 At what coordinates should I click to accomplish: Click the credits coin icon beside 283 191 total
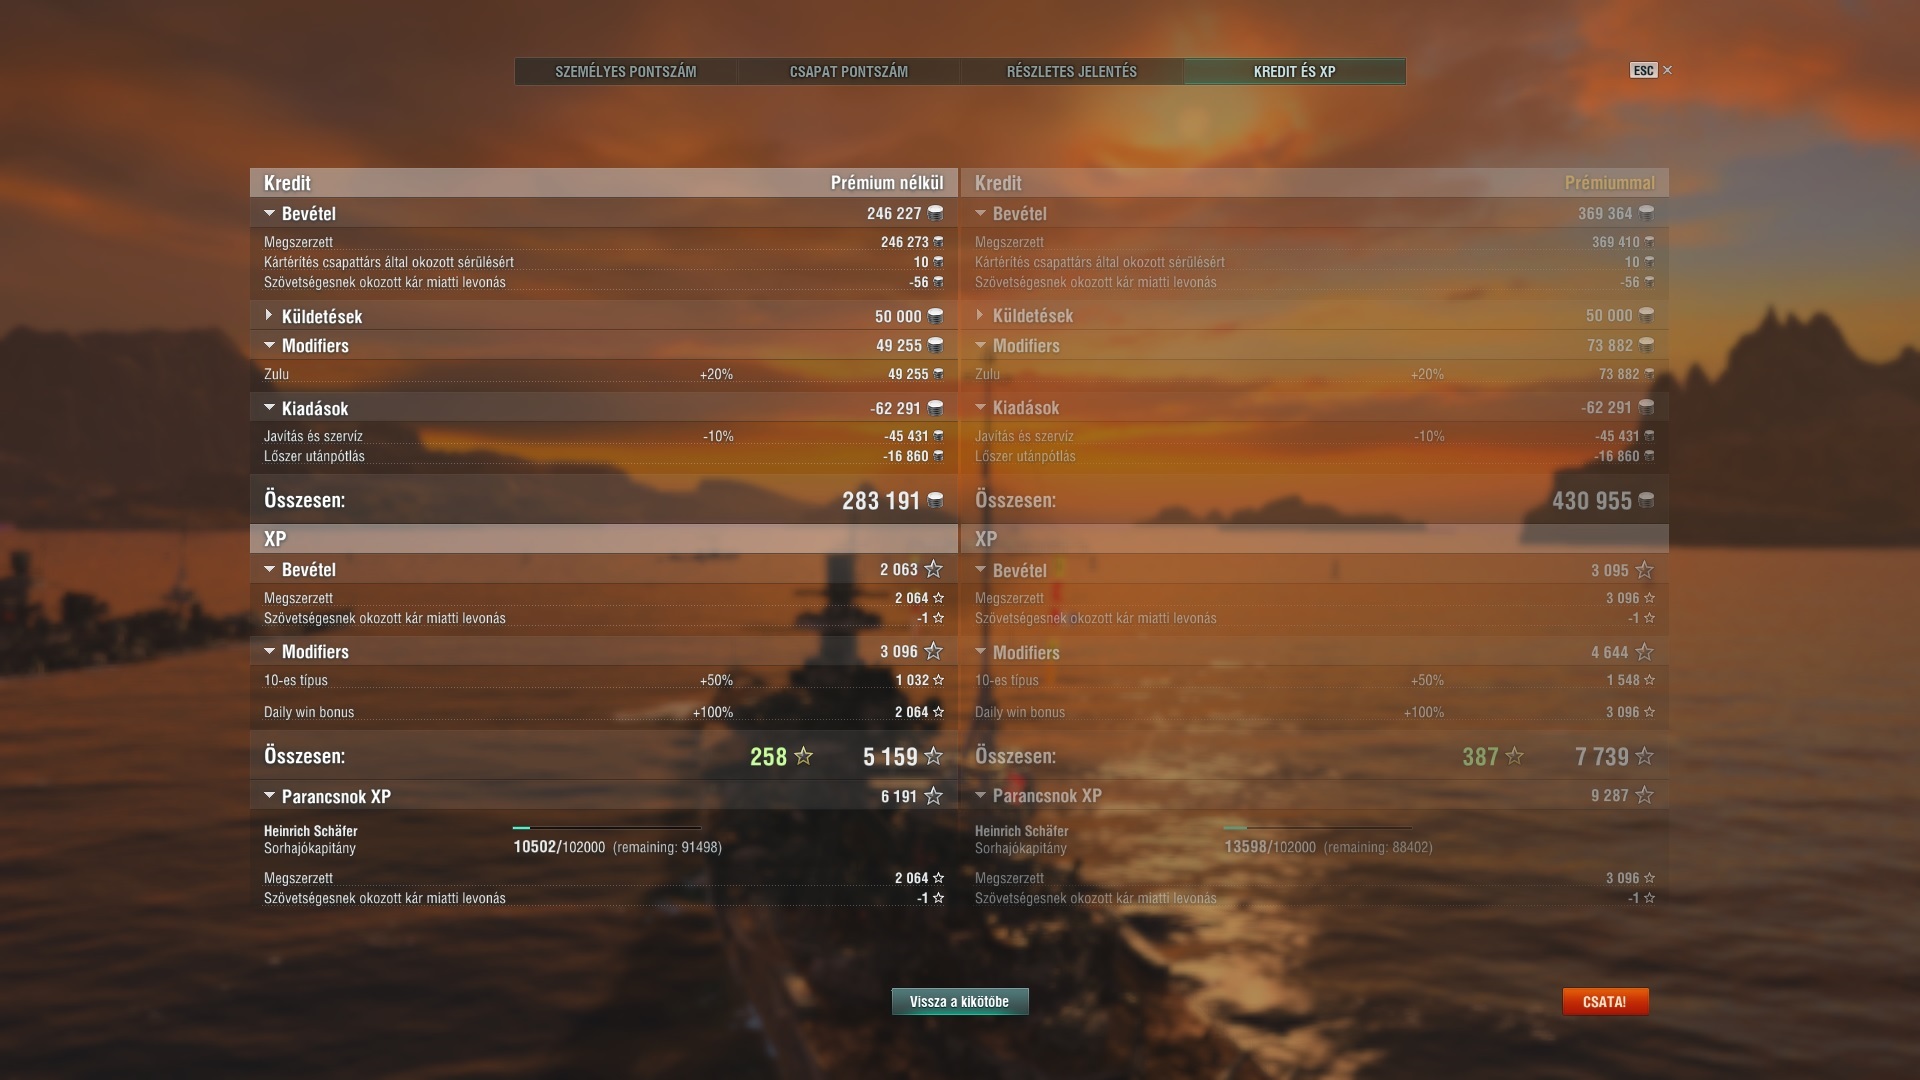point(935,500)
